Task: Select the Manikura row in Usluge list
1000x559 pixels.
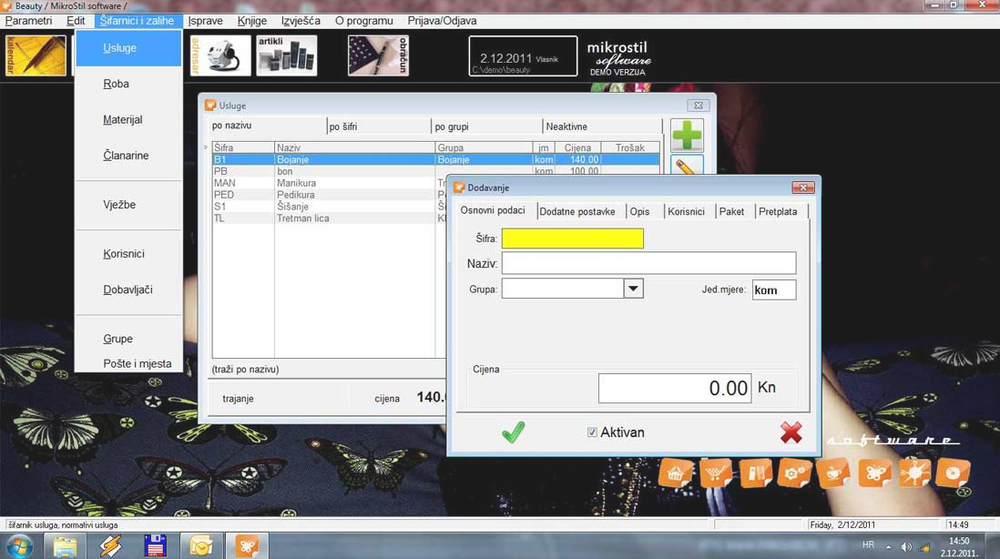Action: pos(329,183)
